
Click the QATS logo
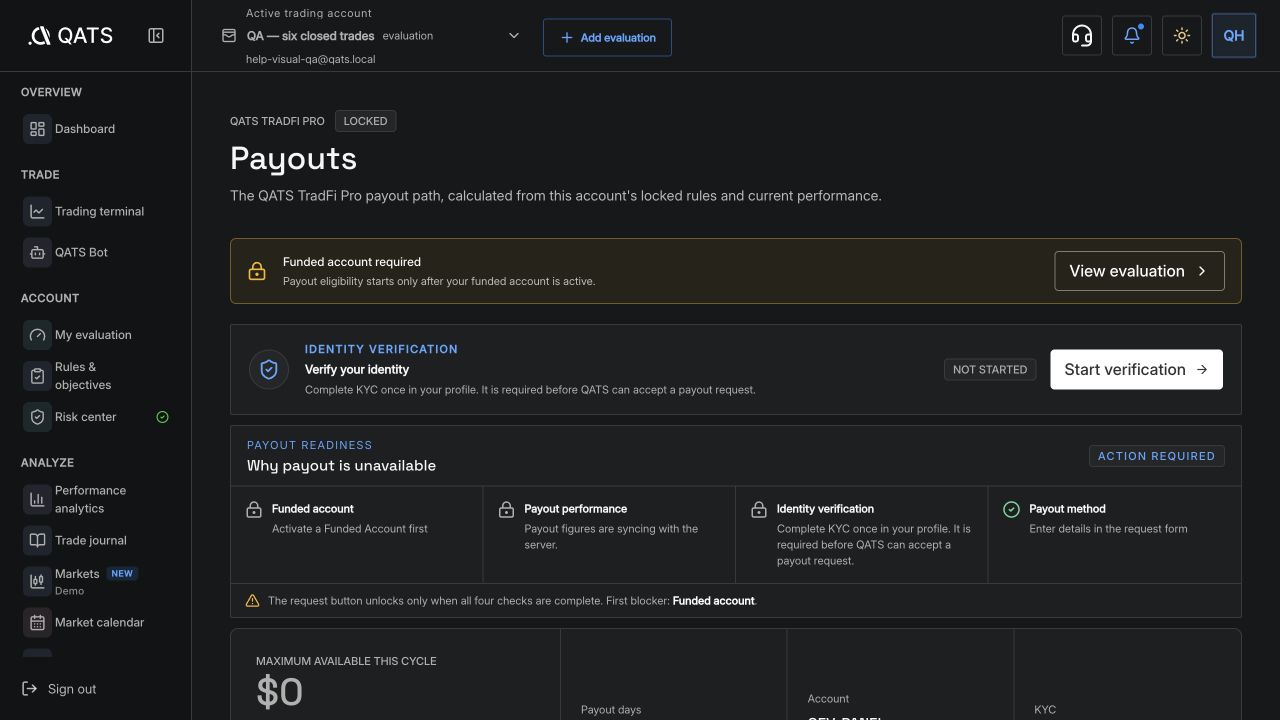70,36
